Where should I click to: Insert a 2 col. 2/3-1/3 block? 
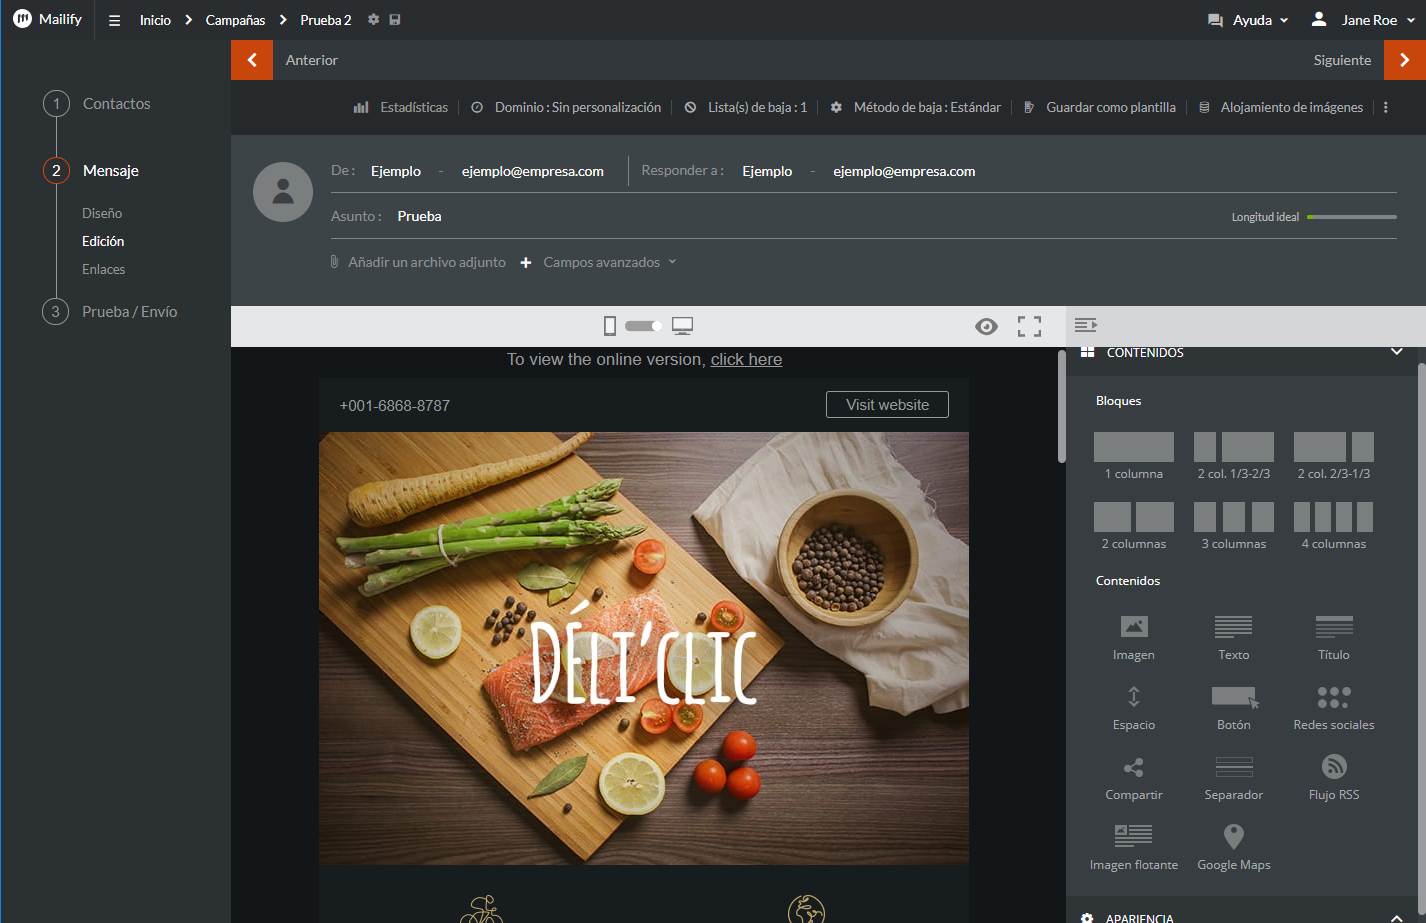click(x=1334, y=456)
